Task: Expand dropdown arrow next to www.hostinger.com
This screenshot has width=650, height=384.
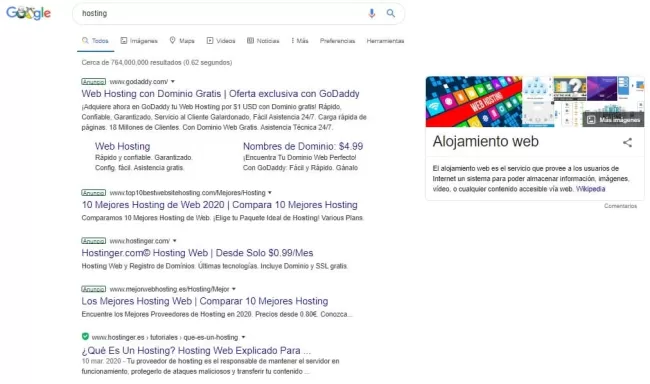Action: [175, 241]
